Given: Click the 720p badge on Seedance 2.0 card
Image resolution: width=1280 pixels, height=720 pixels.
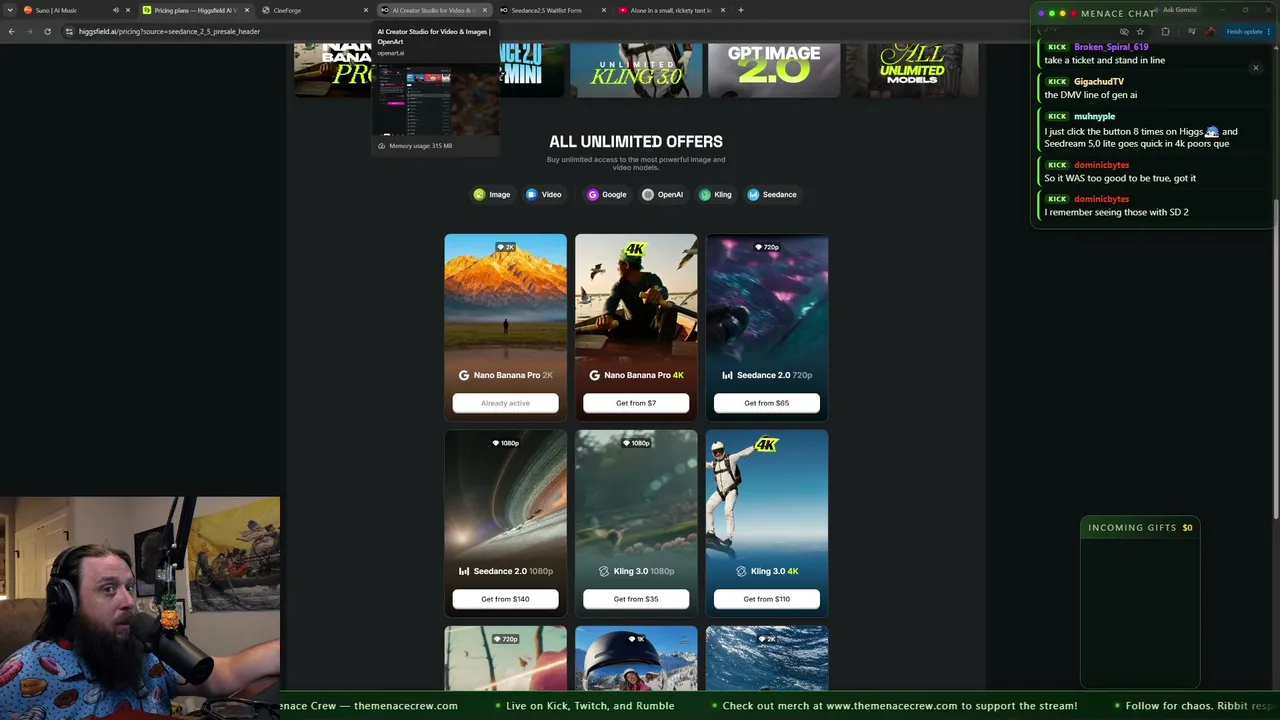Looking at the screenshot, I should 767,247.
